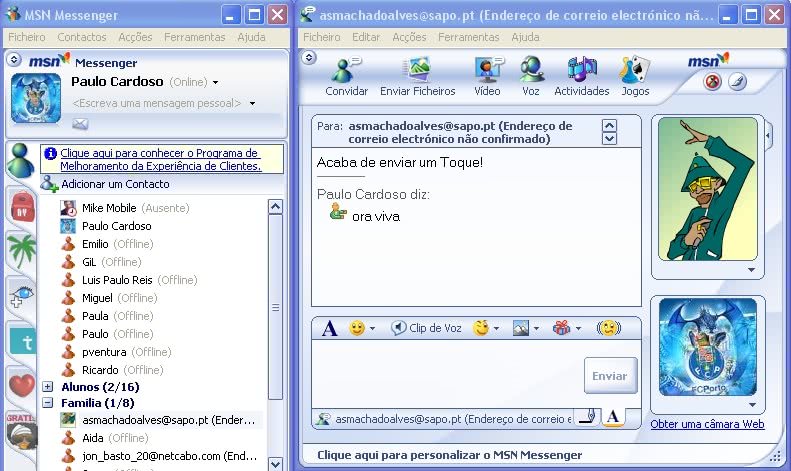Image resolution: width=791 pixels, height=471 pixels.
Task: Open Contactos menu in Messenger window
Action: (81, 37)
